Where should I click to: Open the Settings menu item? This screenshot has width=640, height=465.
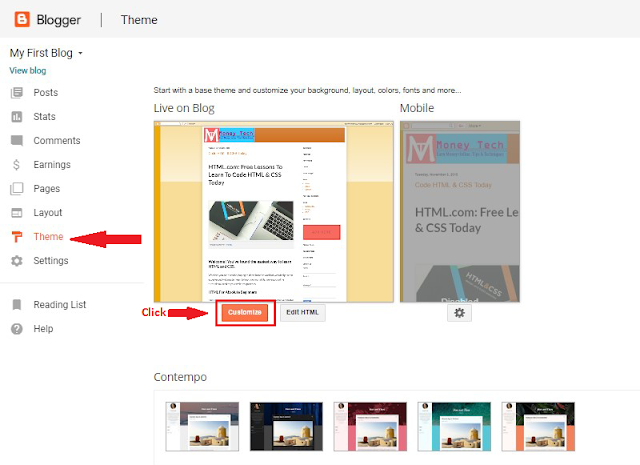51,260
